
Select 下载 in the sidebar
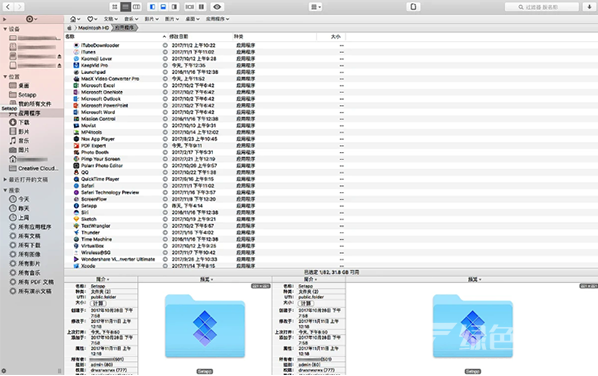click(32, 122)
